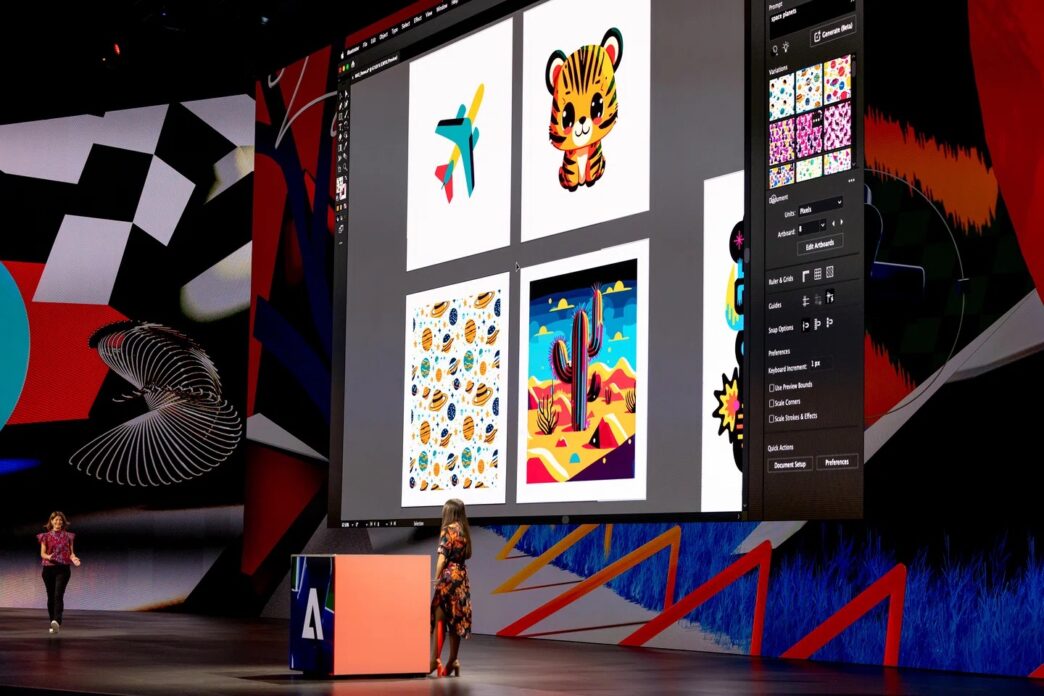Open the Artboard number dropdown
The width and height of the screenshot is (1044, 696).
[x=812, y=226]
